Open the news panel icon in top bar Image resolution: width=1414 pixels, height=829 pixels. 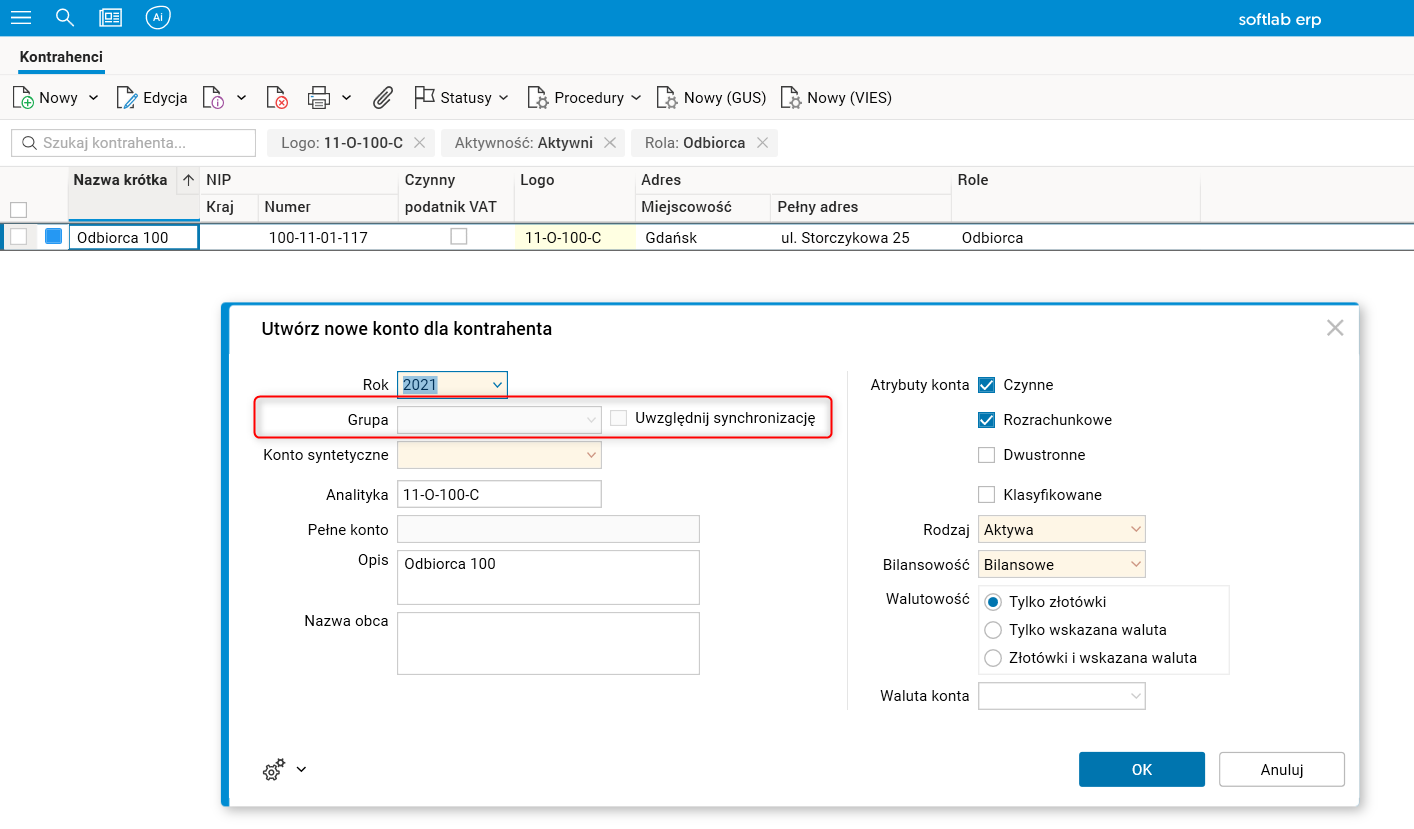click(111, 18)
